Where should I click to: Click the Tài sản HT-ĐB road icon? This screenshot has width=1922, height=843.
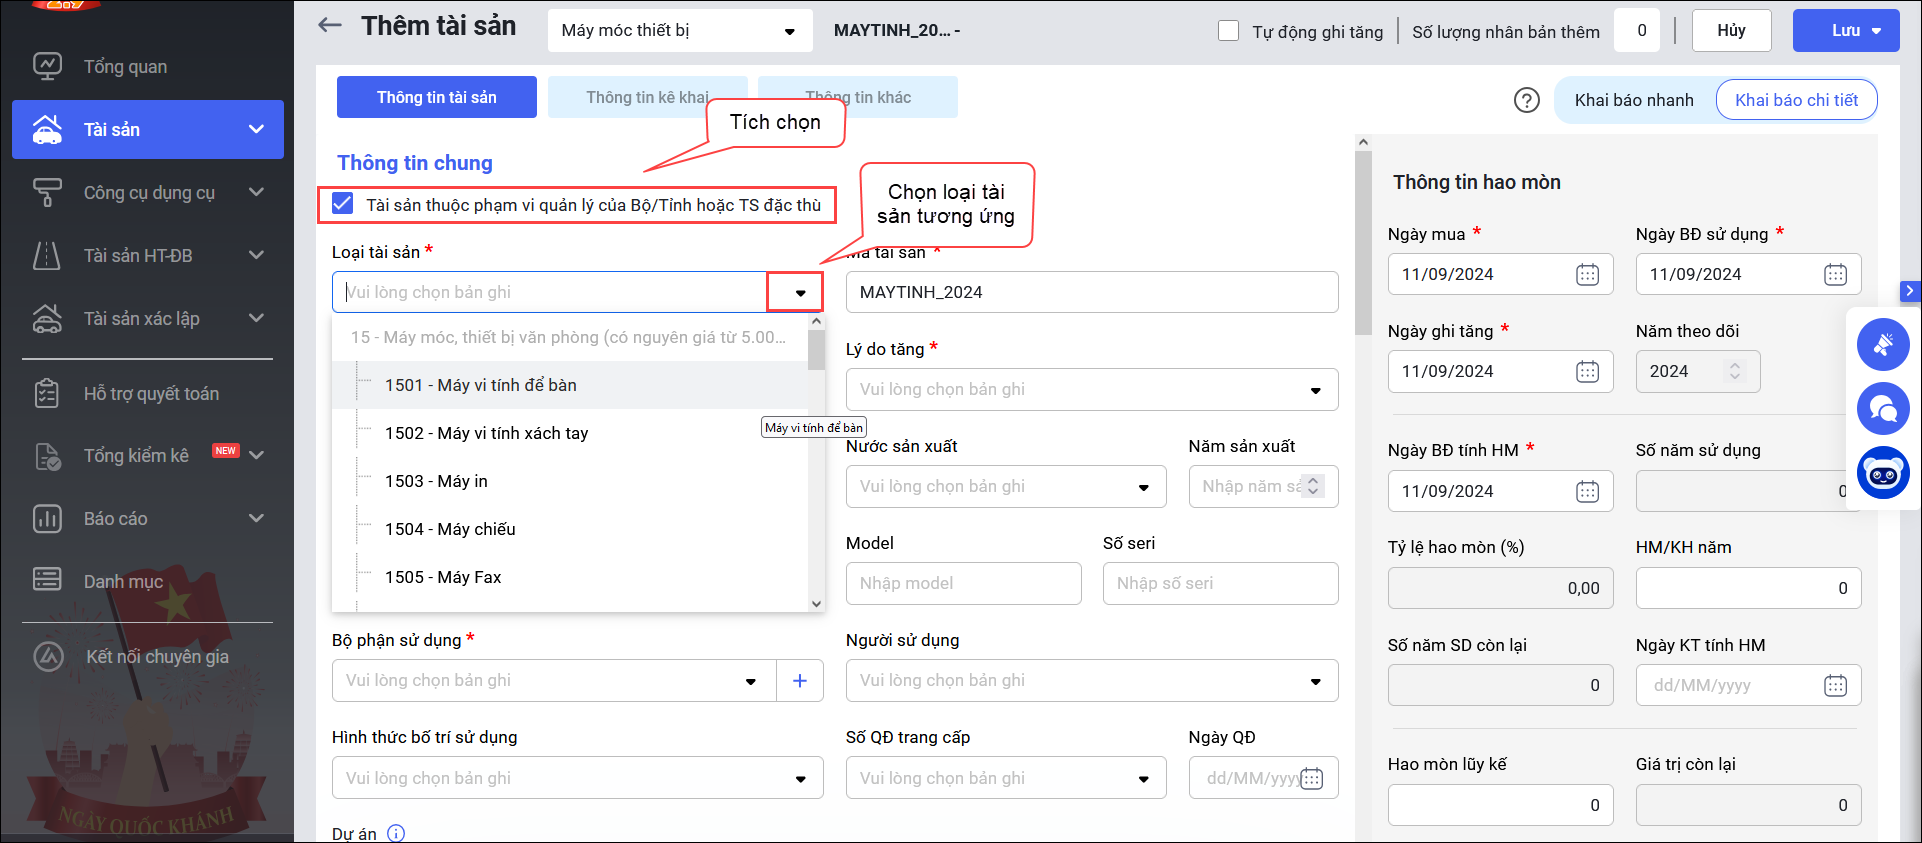point(47,255)
